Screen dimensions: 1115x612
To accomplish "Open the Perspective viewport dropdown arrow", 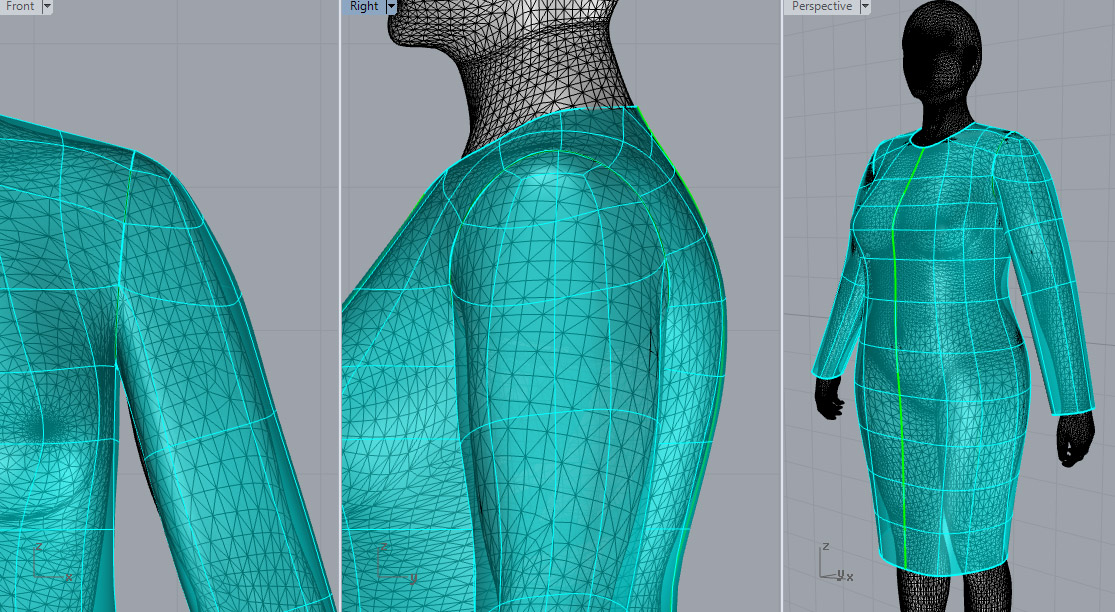I will 865,6.
